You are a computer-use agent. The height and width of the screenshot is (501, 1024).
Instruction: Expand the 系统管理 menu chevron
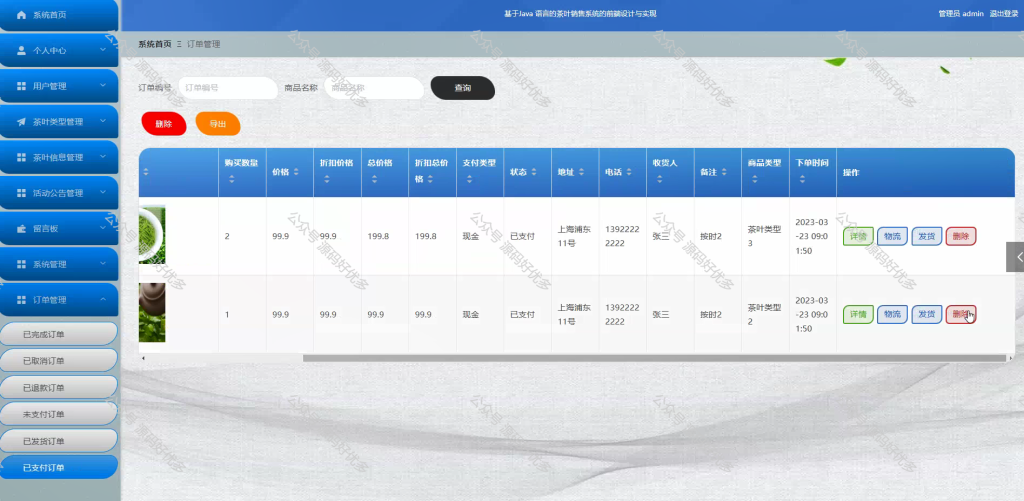click(103, 264)
